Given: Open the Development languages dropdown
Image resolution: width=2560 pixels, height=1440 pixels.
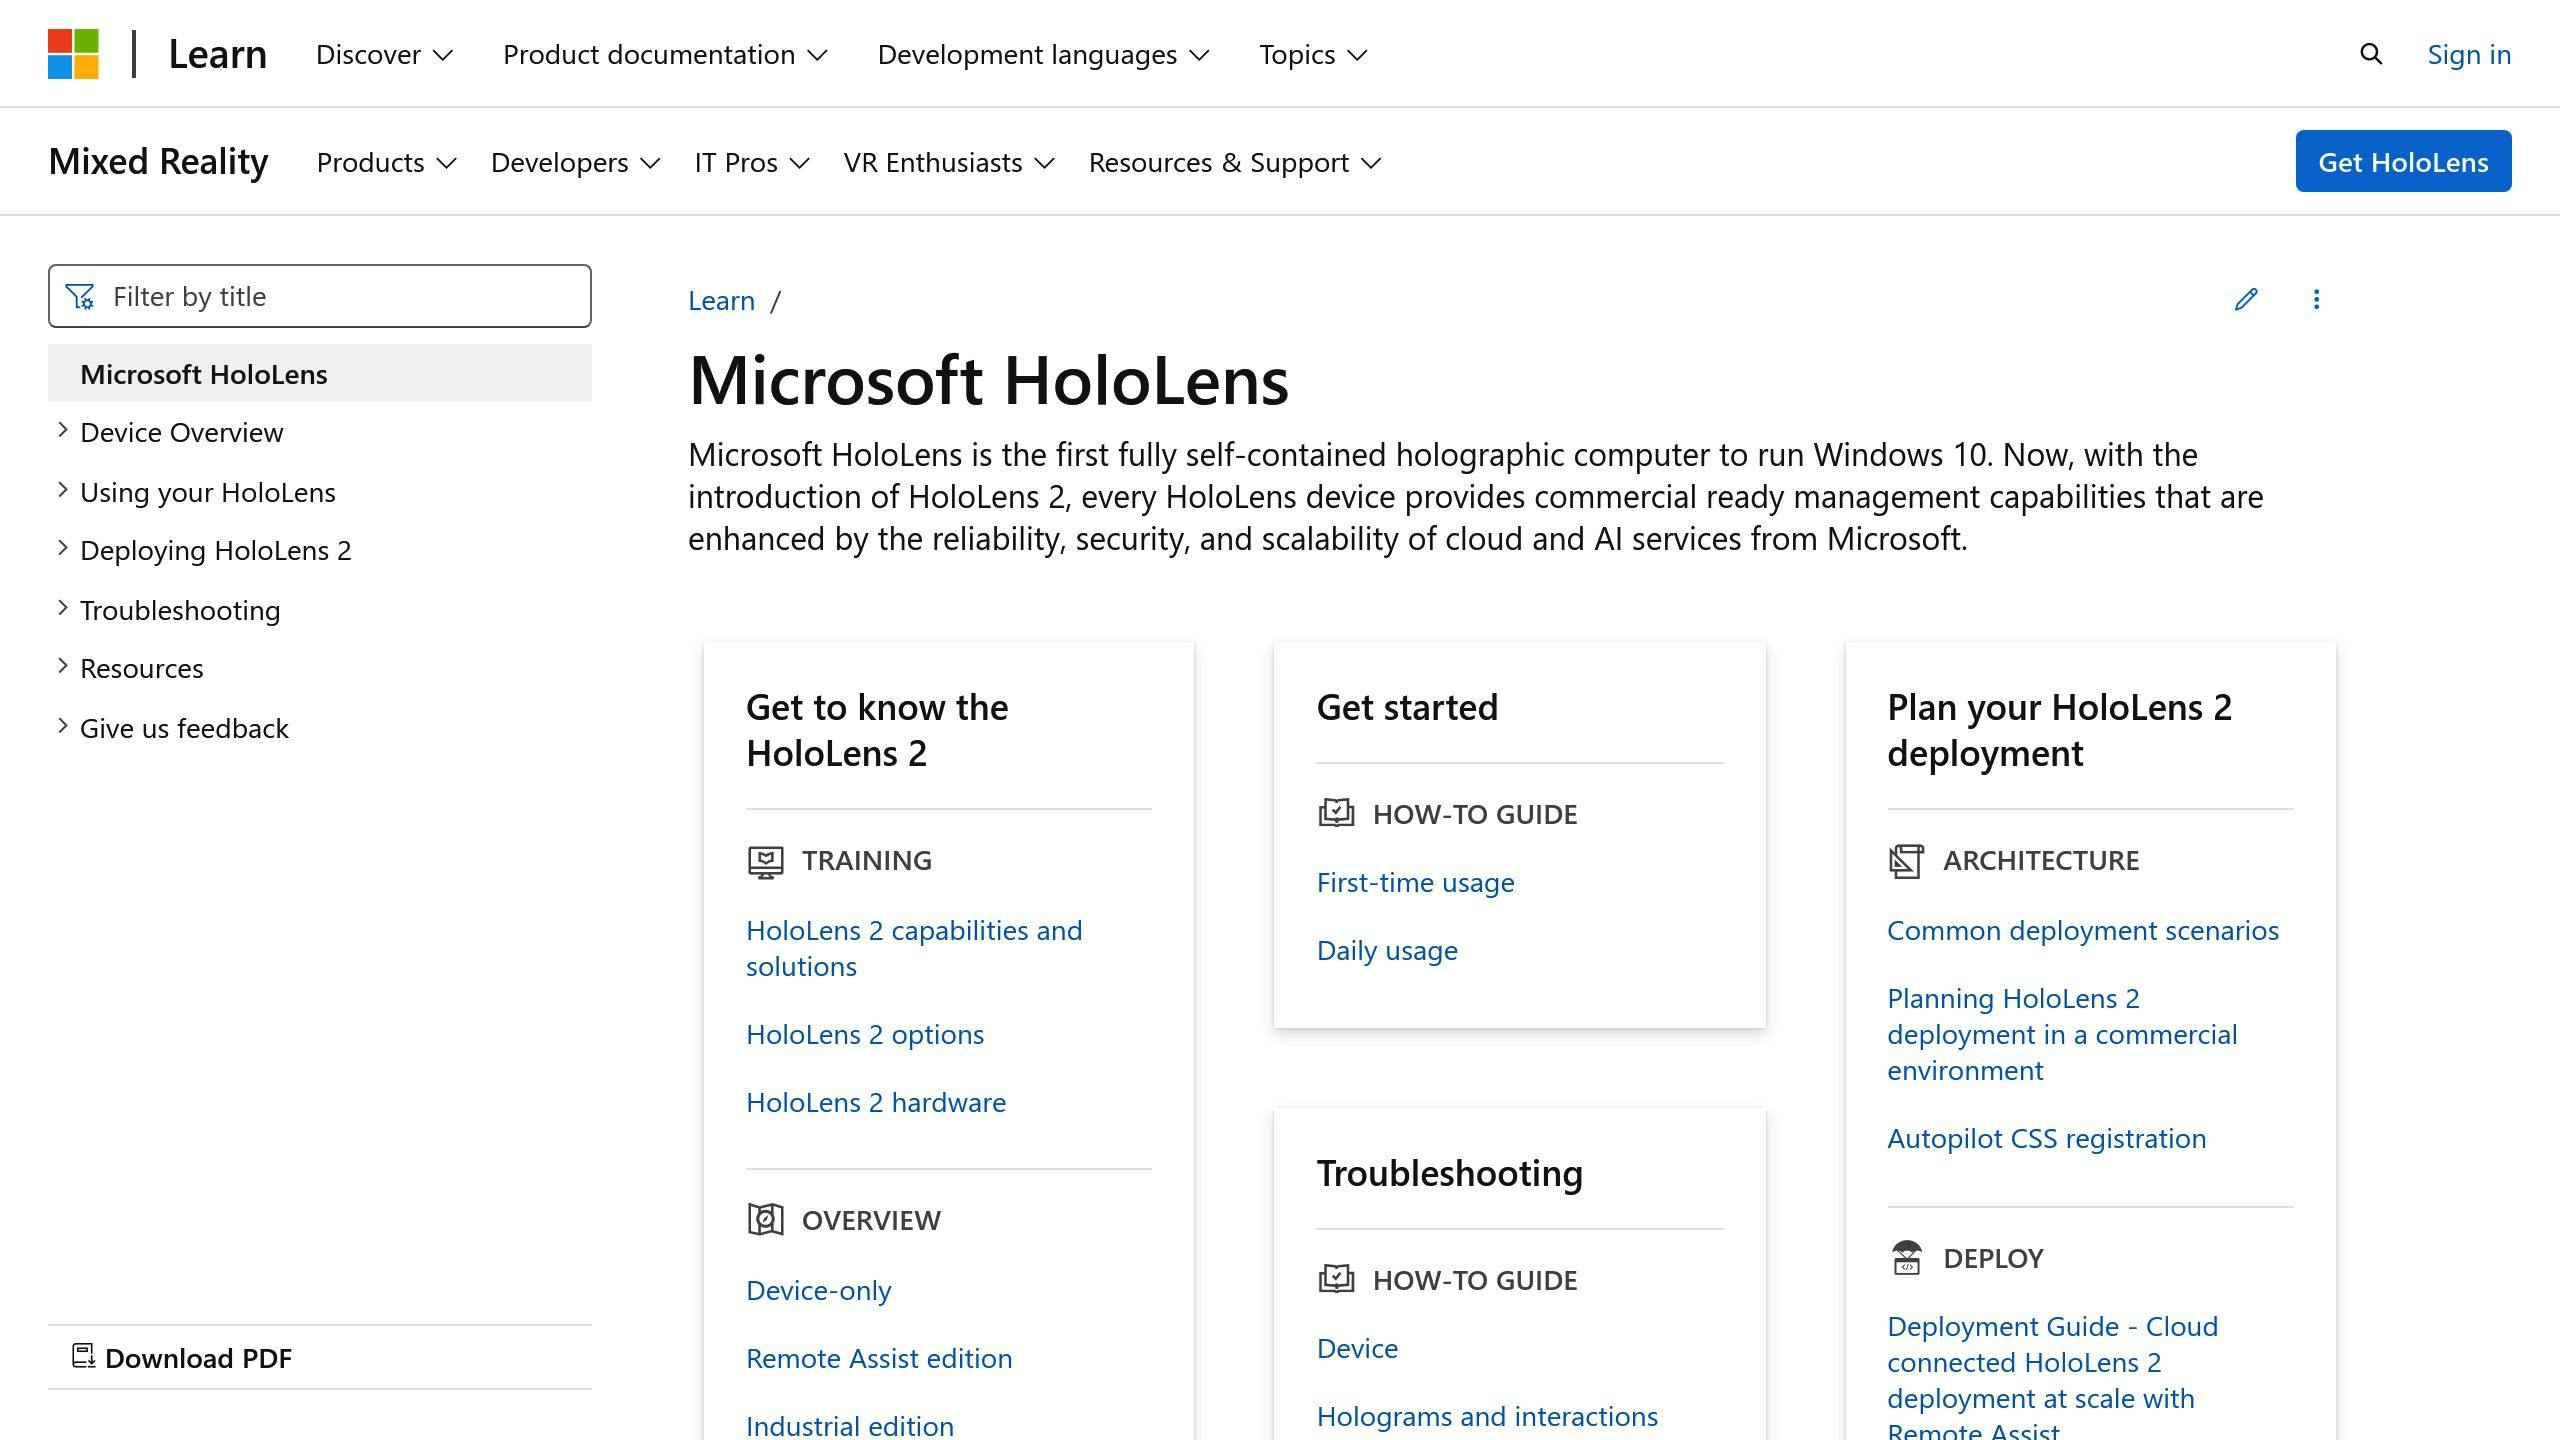Looking at the screenshot, I should pyautogui.click(x=1043, y=54).
